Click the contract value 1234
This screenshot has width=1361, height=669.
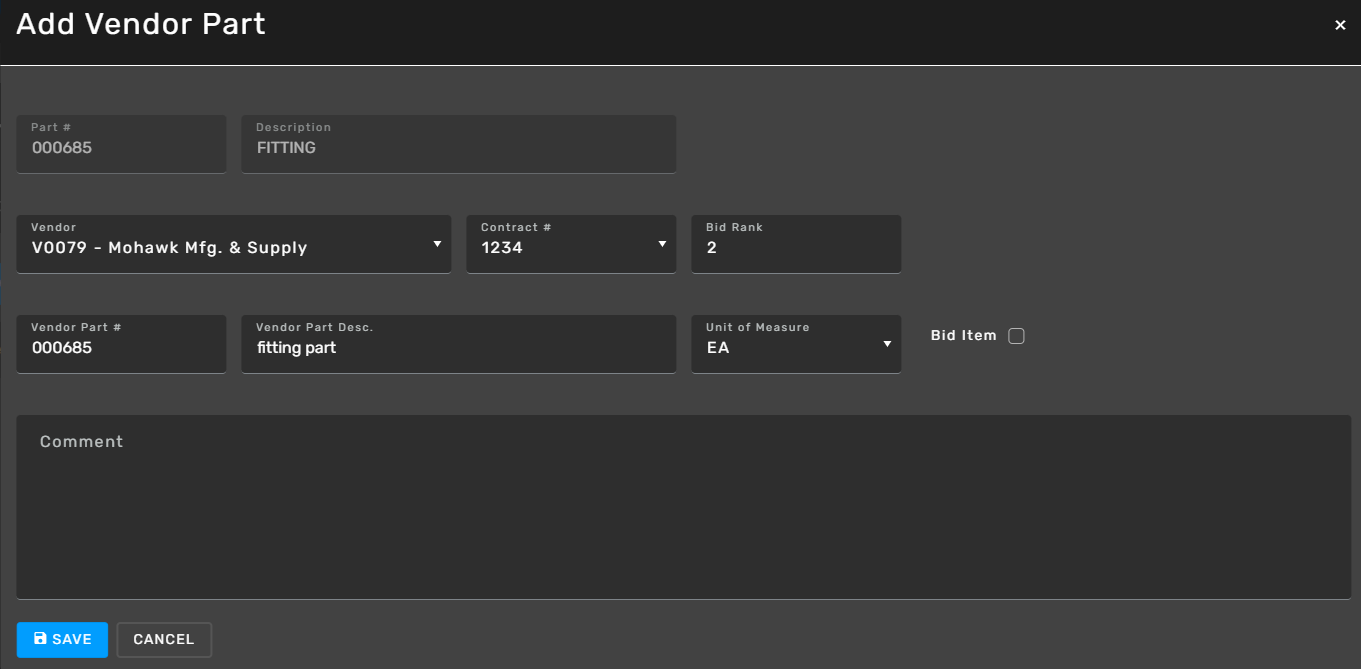(x=502, y=248)
